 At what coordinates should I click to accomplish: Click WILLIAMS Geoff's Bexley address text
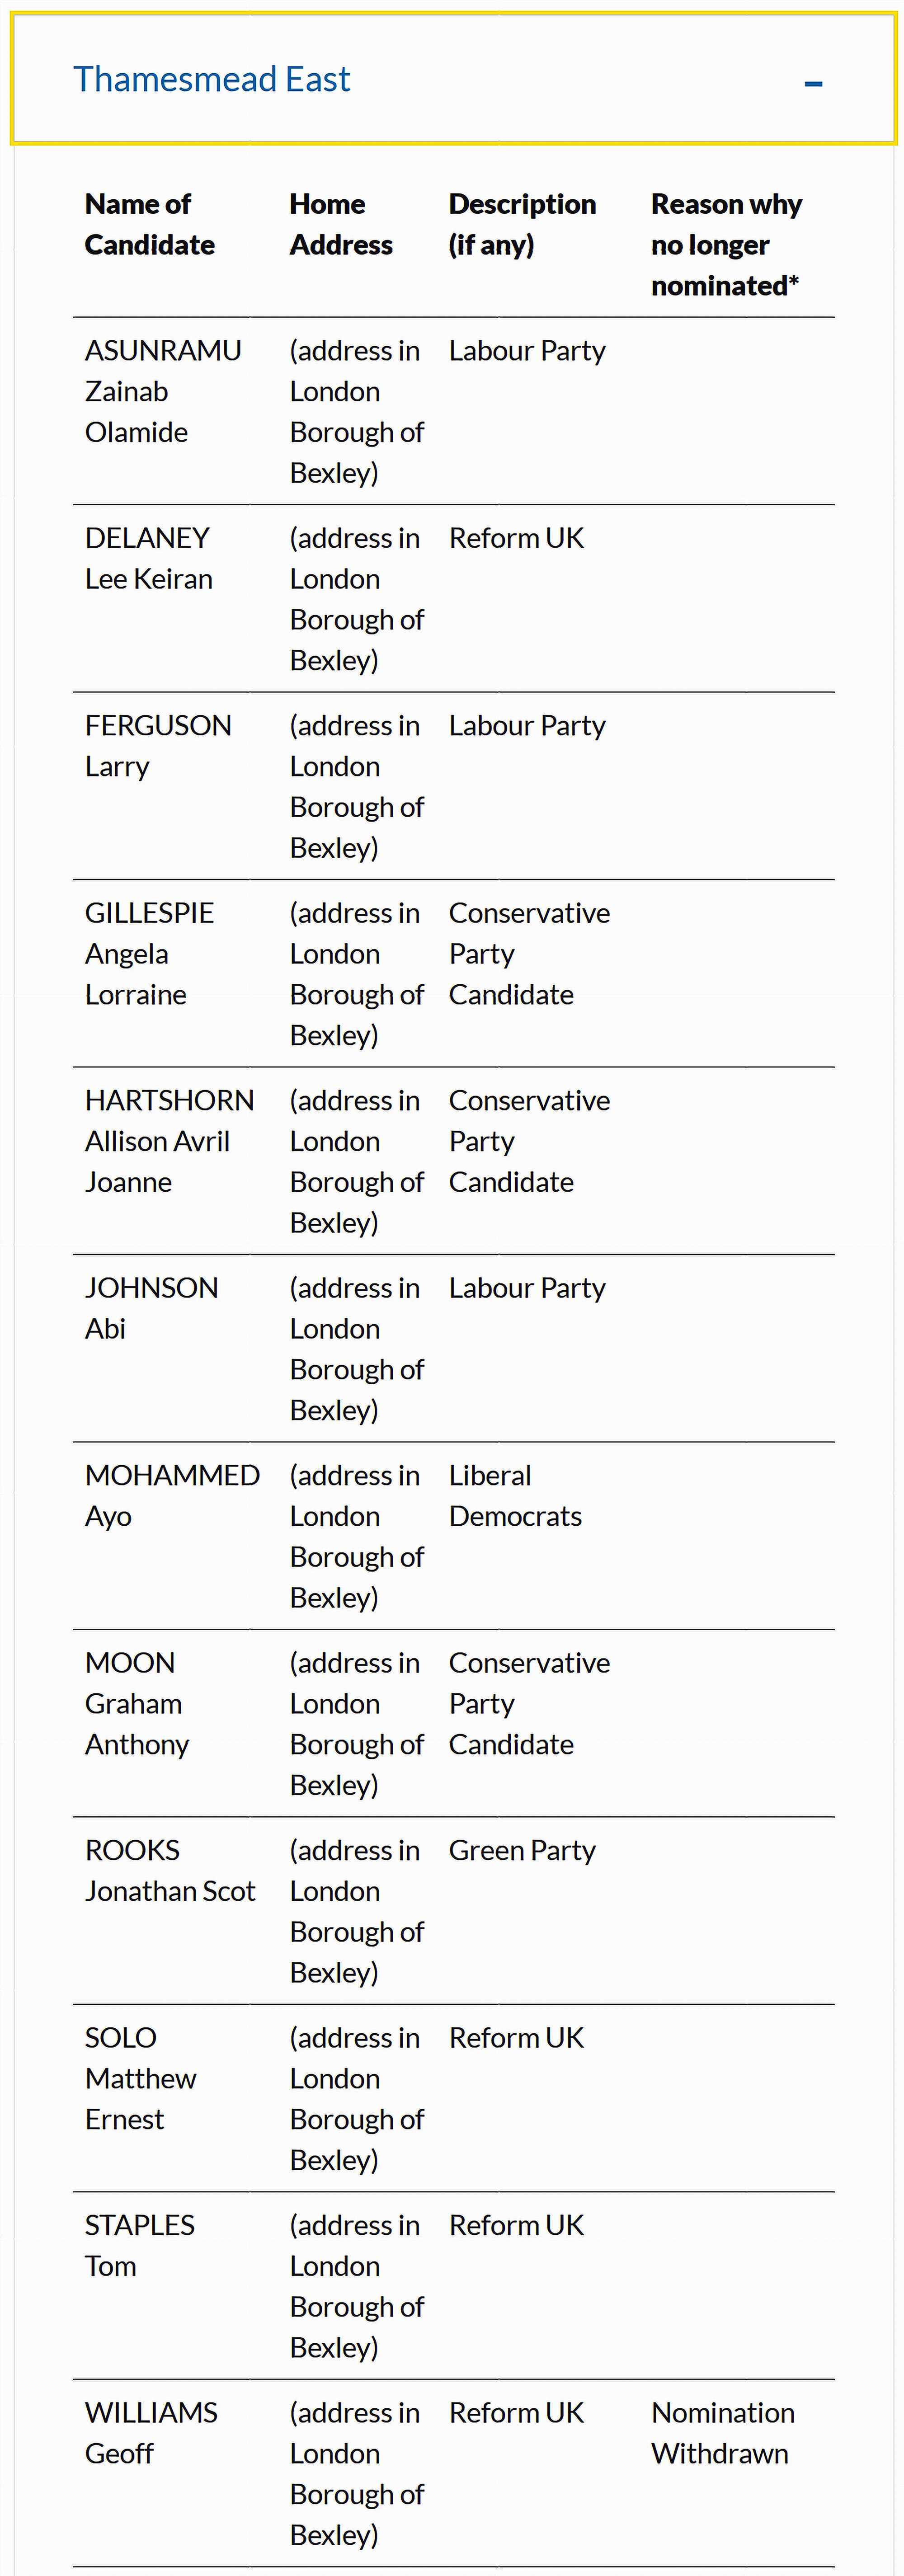point(356,2473)
